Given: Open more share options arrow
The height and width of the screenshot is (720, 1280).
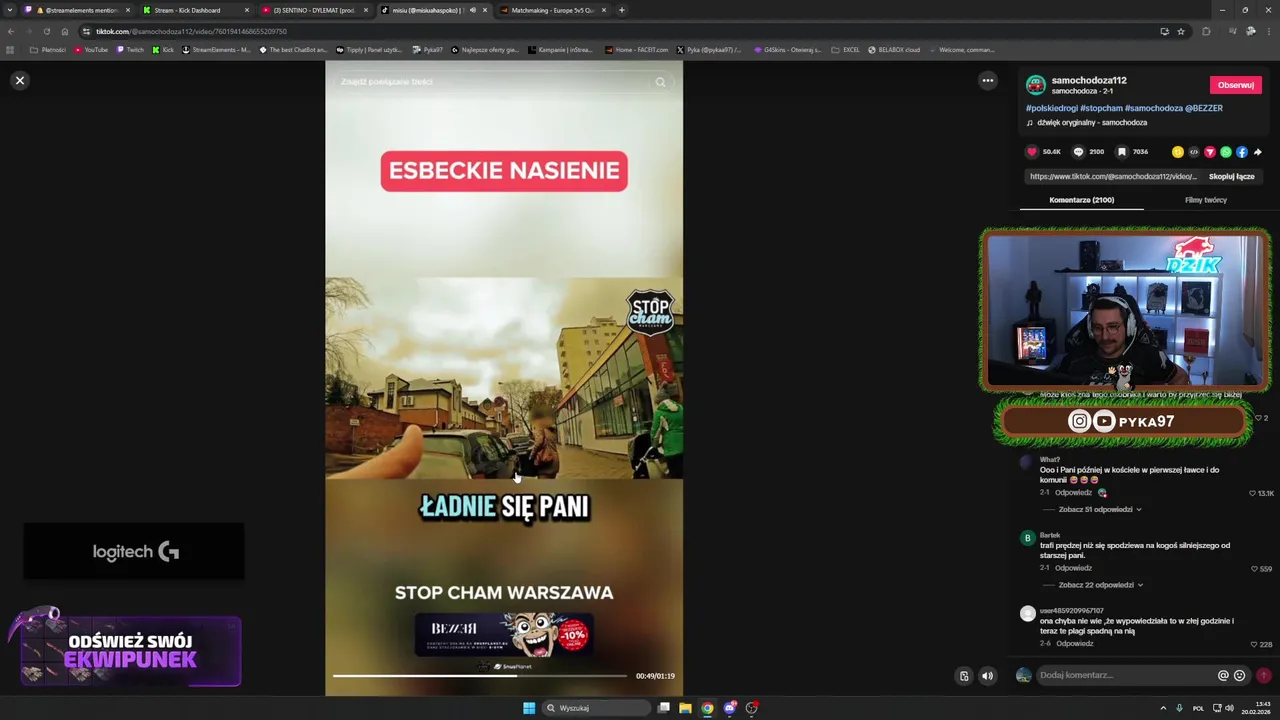Looking at the screenshot, I should coord(1257,152).
